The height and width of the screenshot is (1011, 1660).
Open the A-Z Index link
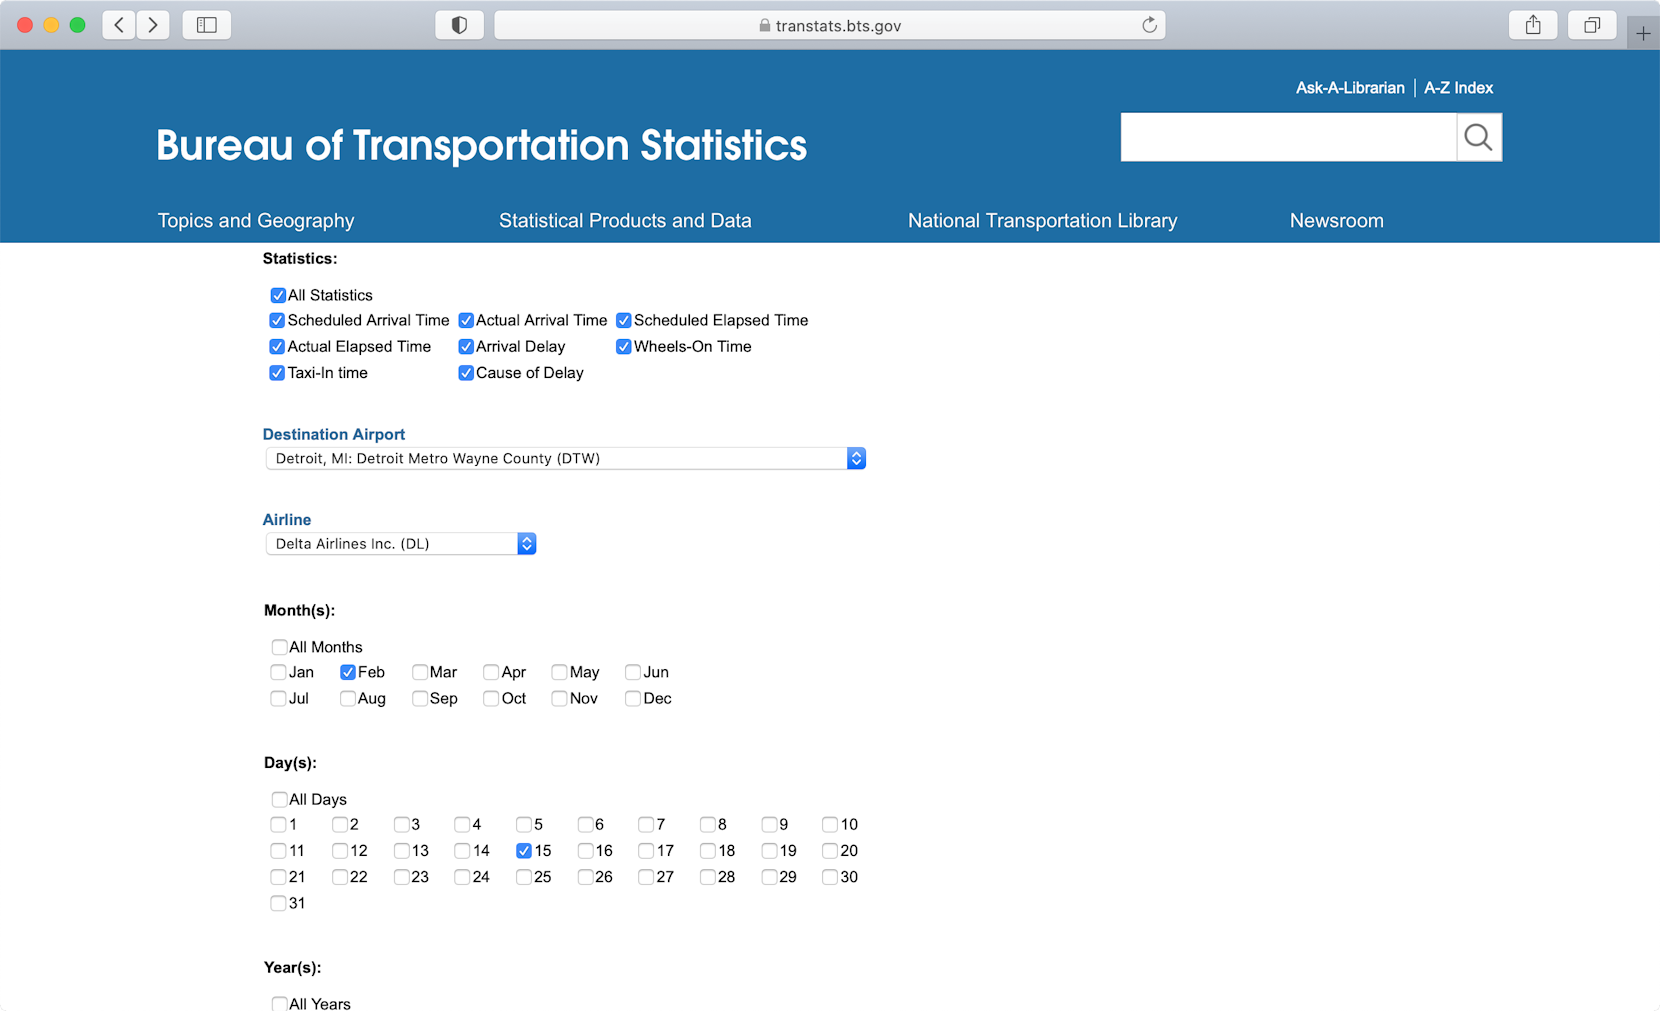(x=1458, y=88)
